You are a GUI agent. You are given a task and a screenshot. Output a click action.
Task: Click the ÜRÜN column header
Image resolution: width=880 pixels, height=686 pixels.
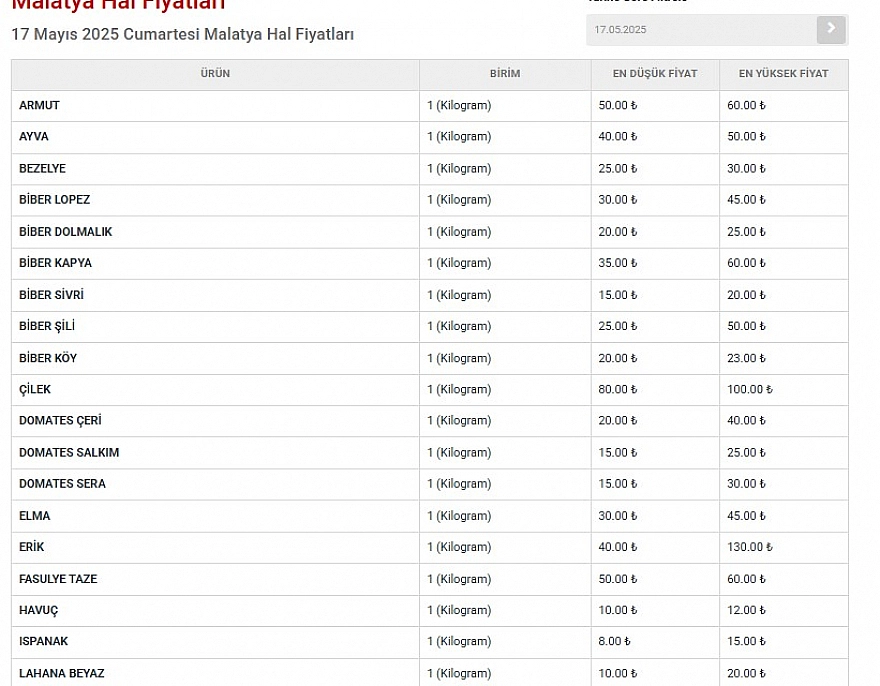tap(215, 74)
